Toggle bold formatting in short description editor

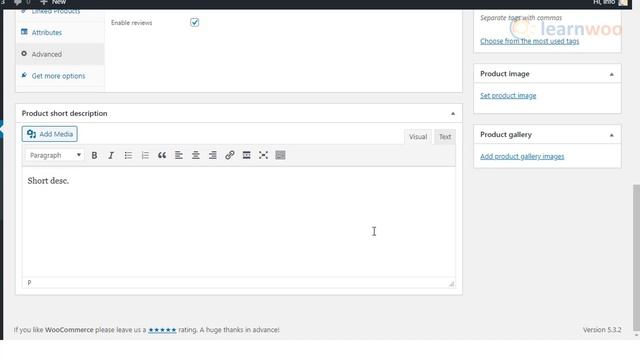[94, 155]
